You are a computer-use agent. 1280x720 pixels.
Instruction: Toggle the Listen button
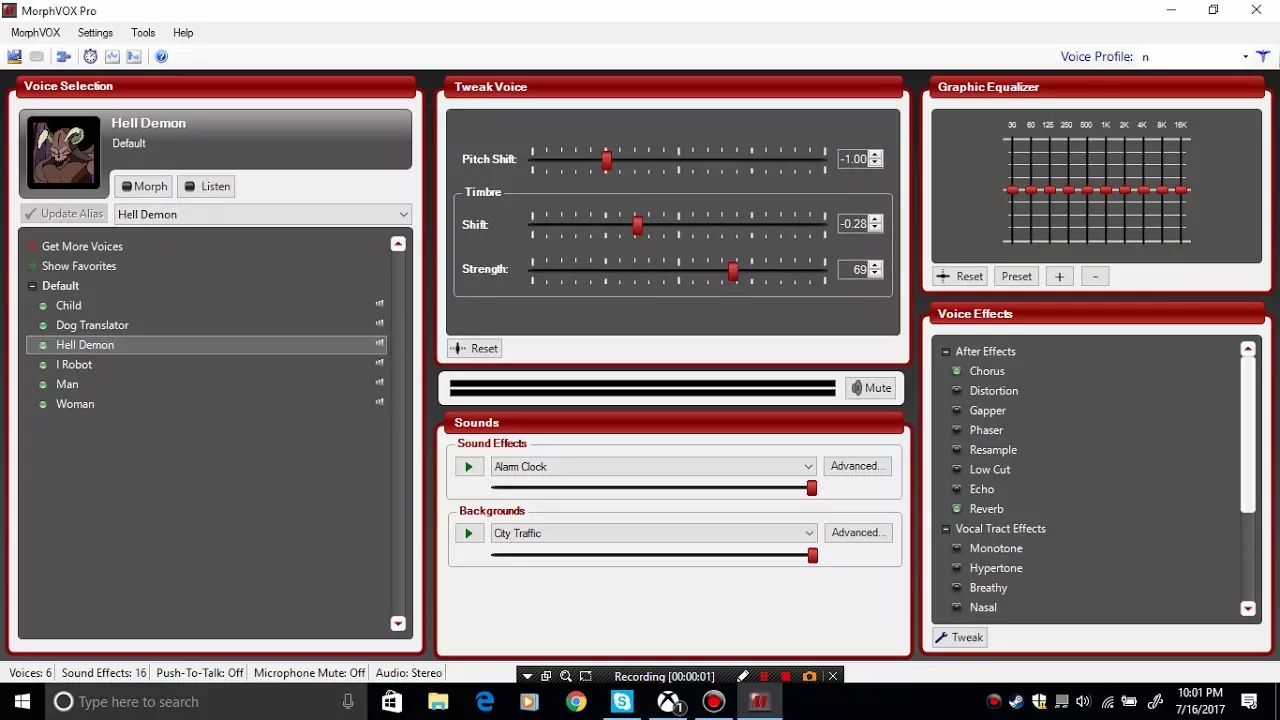click(x=207, y=186)
